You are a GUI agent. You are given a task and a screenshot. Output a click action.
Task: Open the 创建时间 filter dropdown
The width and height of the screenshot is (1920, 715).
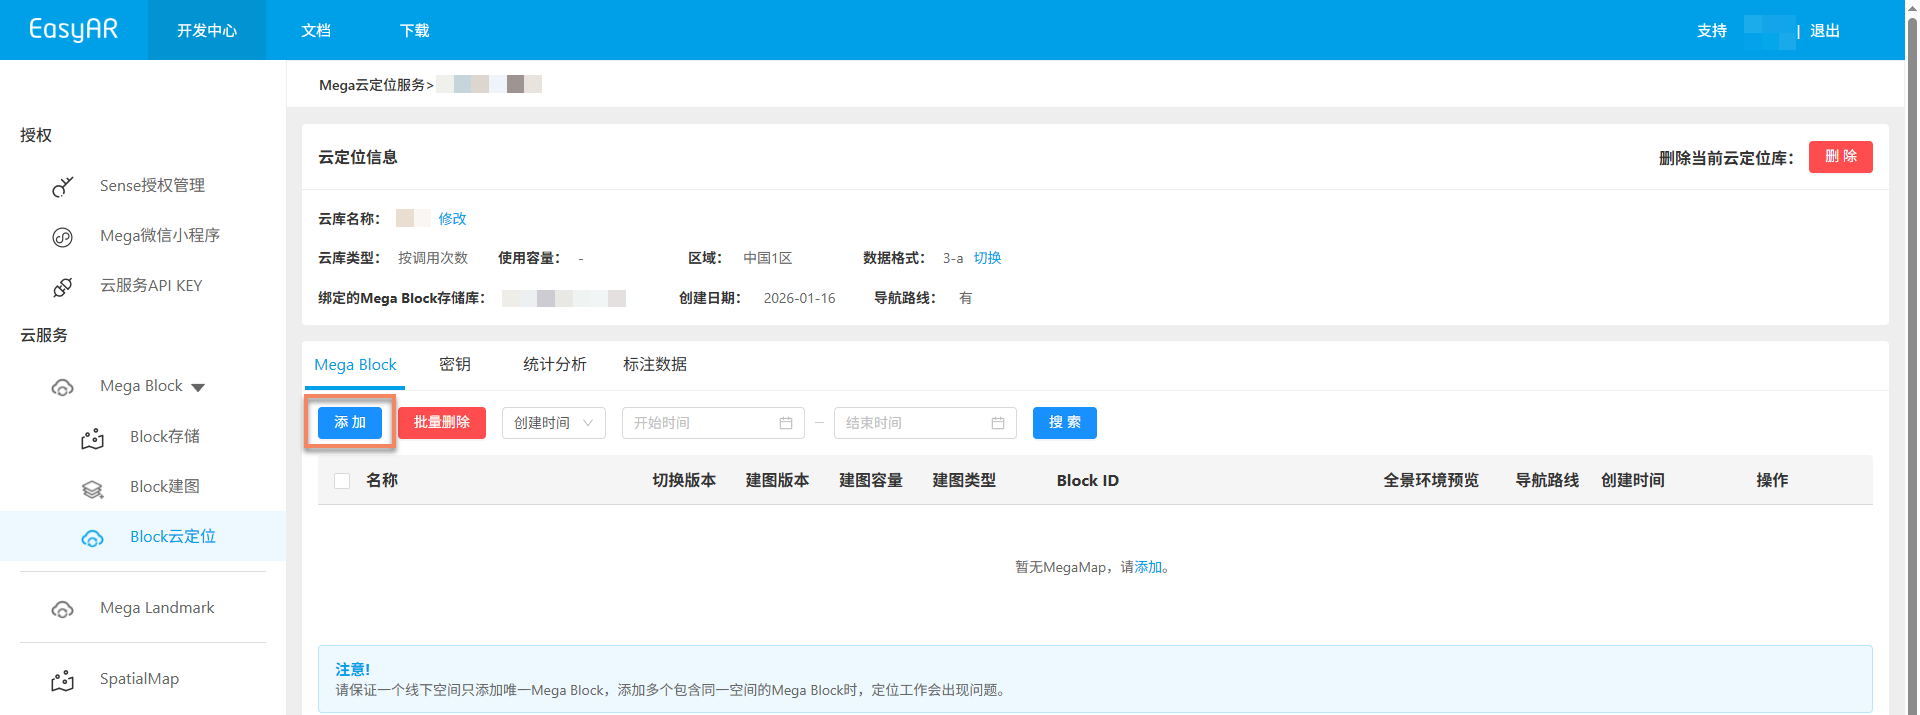[553, 423]
